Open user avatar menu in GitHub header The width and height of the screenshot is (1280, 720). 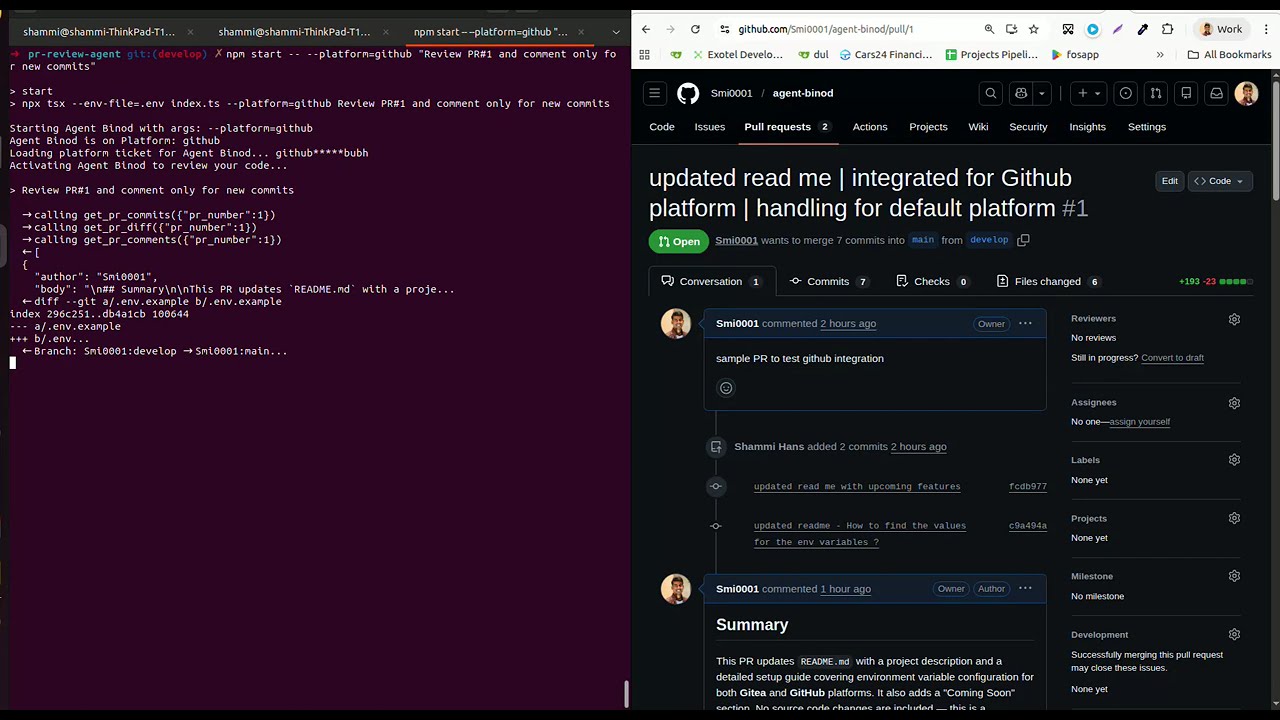click(1246, 93)
